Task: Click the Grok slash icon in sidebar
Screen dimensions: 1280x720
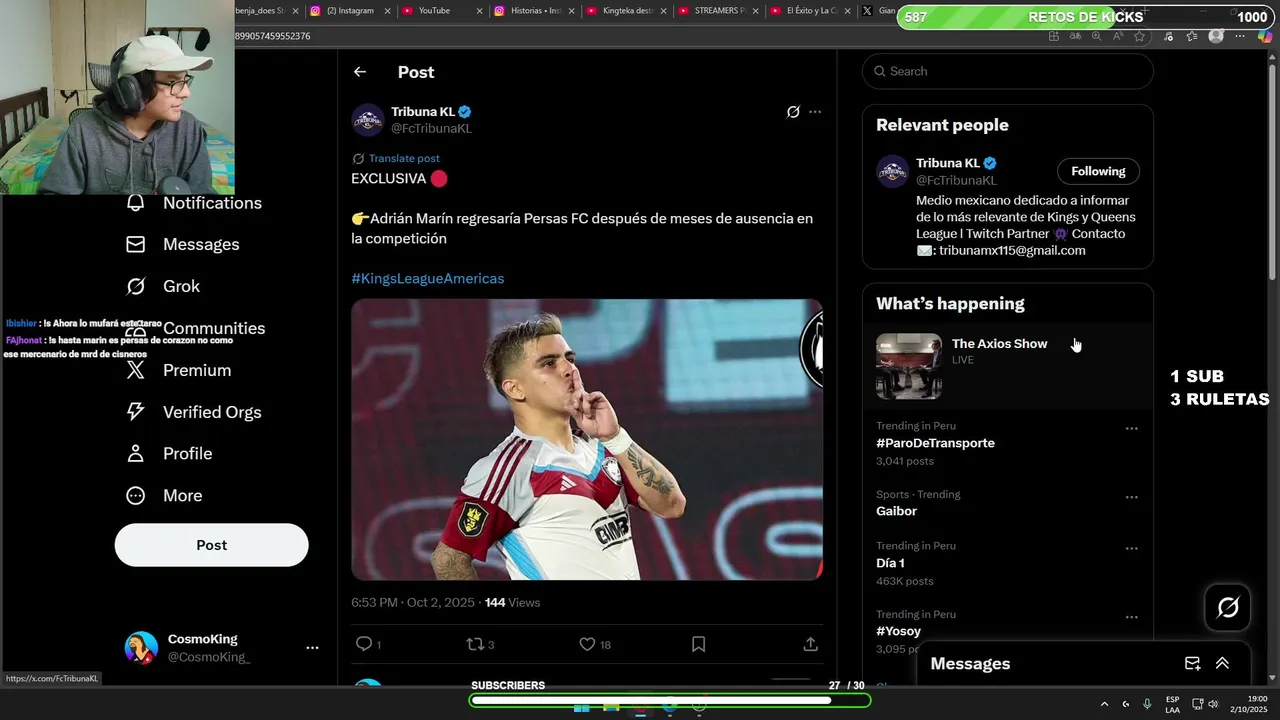Action: 136,286
